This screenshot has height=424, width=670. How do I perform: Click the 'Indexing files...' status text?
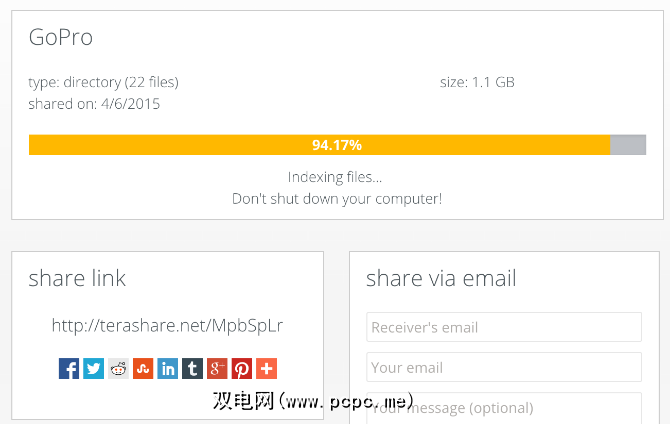(335, 177)
